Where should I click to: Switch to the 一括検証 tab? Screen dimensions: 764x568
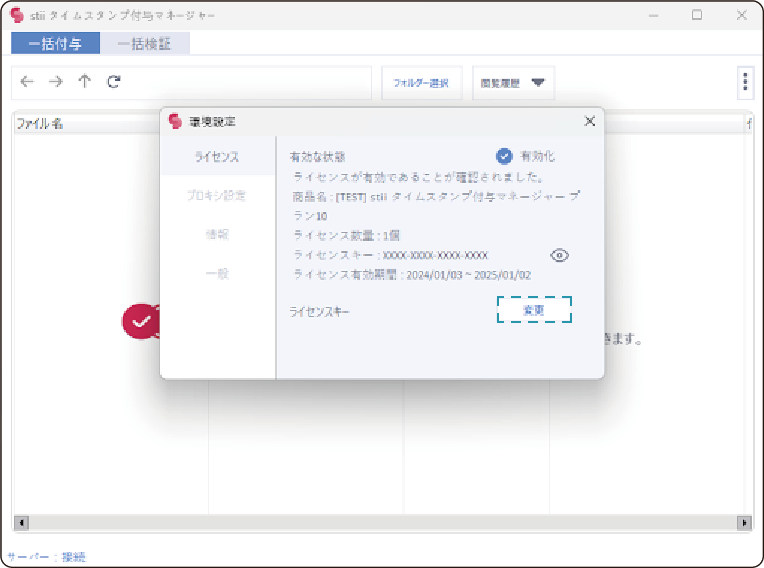pos(144,44)
